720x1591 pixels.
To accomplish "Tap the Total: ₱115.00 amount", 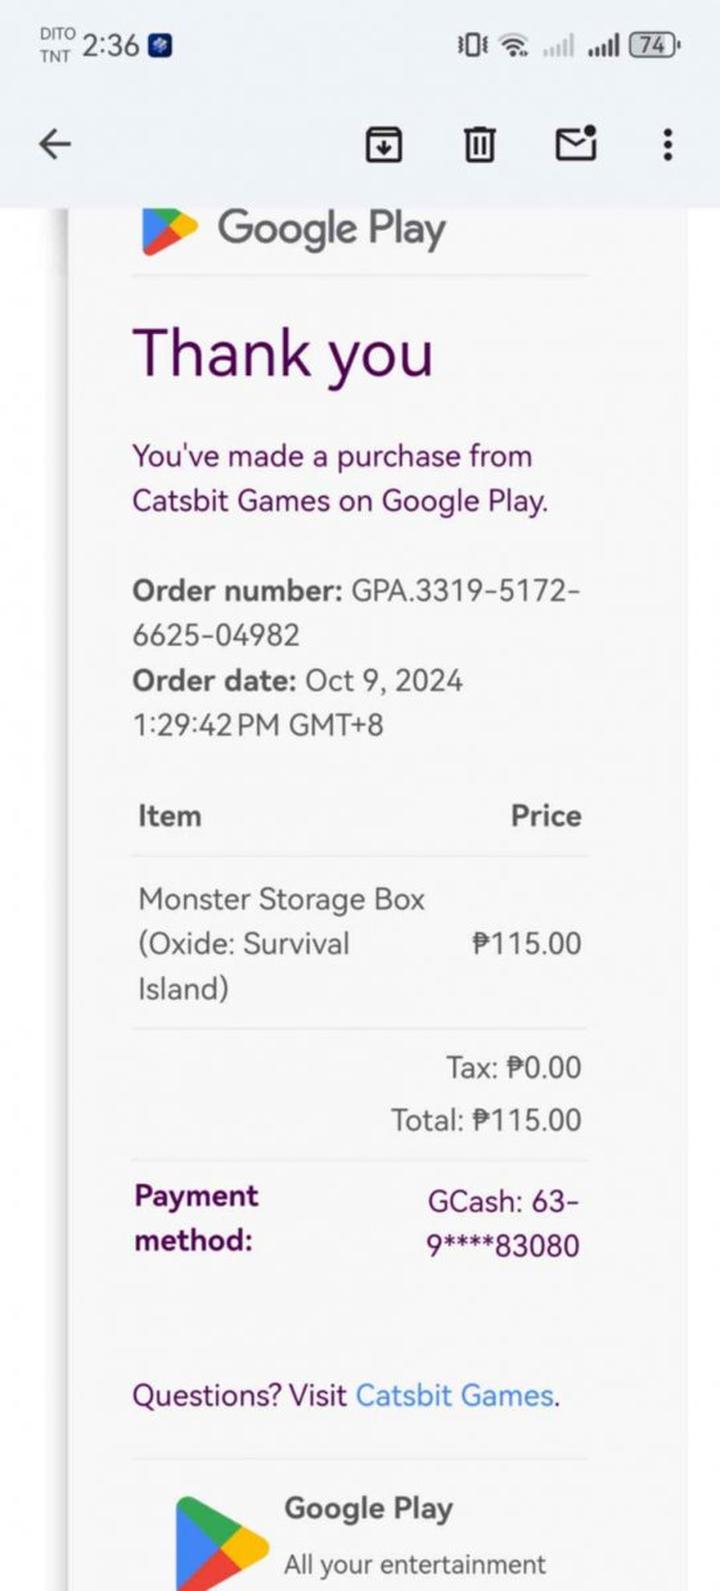I will [486, 1120].
